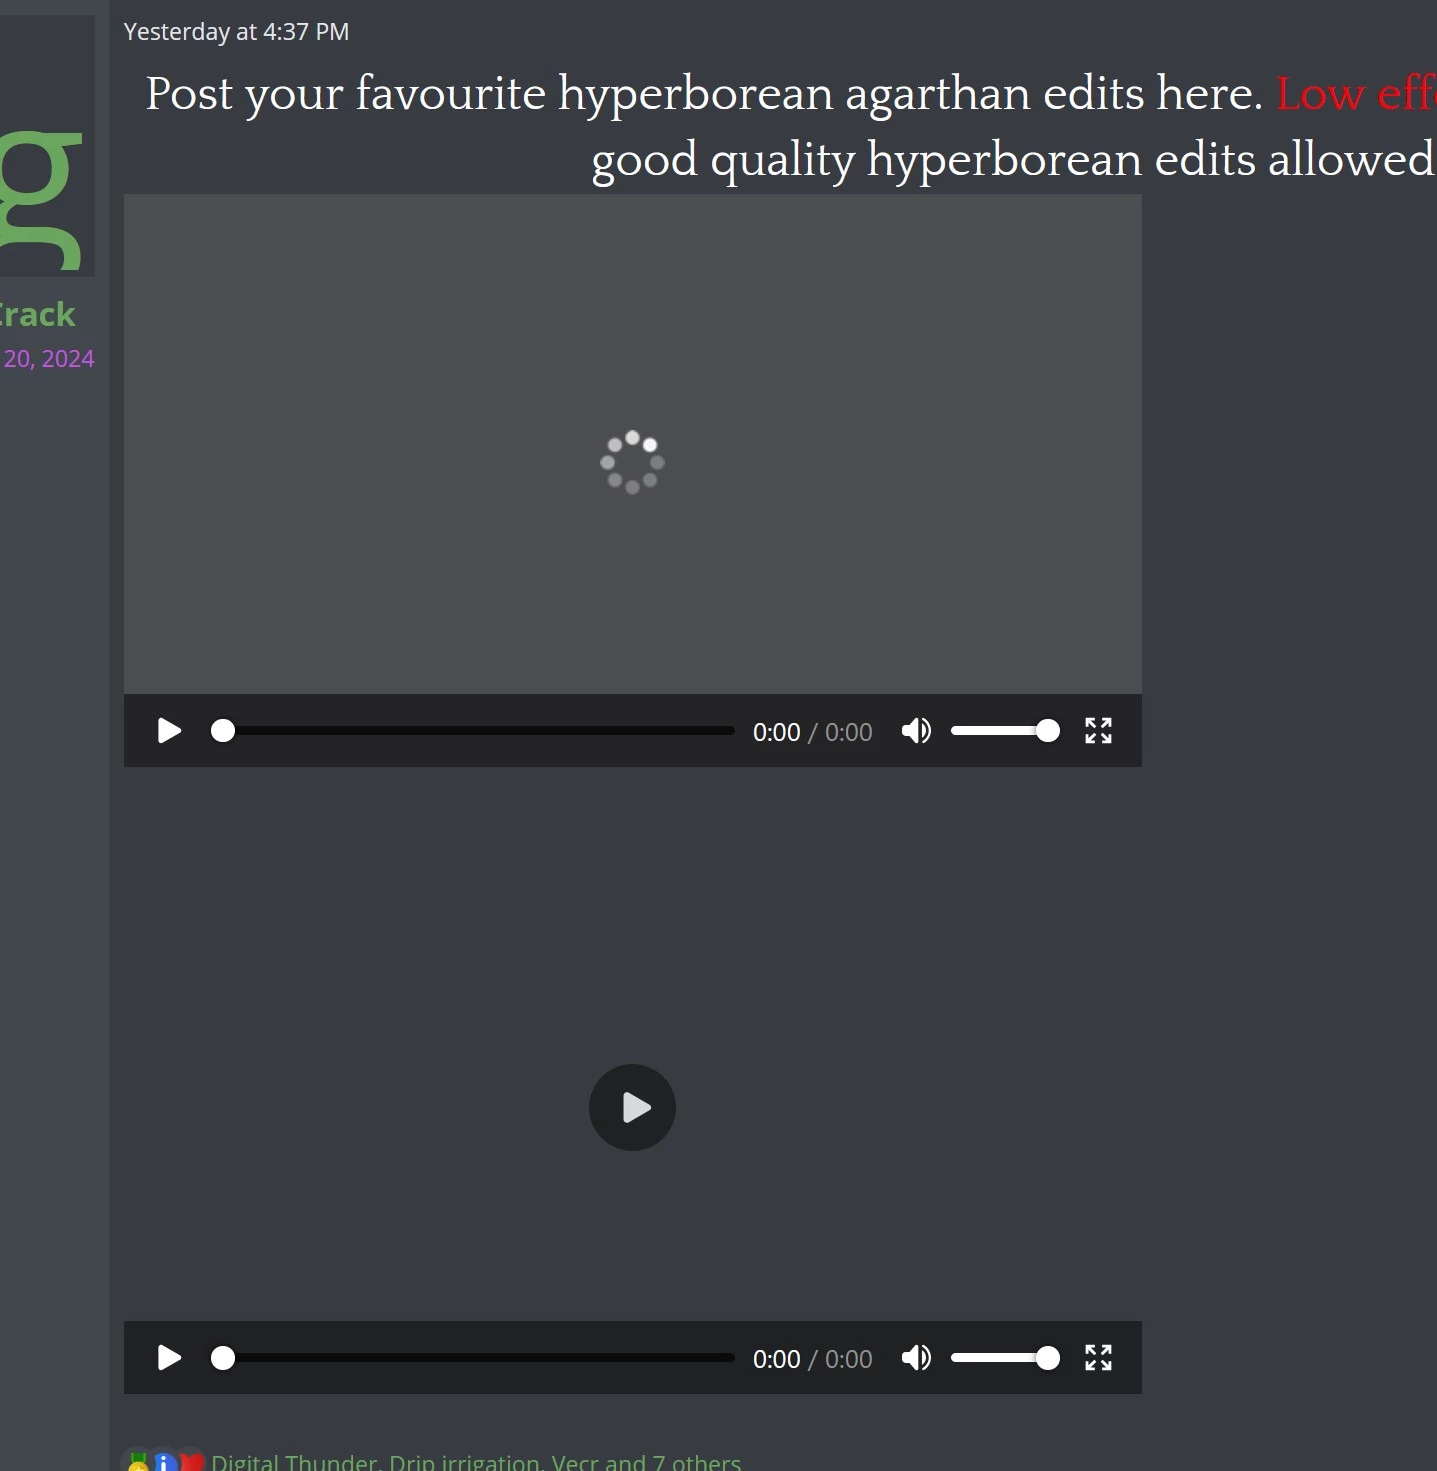The width and height of the screenshot is (1437, 1471).
Task: Enter fullscreen on the second video
Action: coord(1098,1358)
